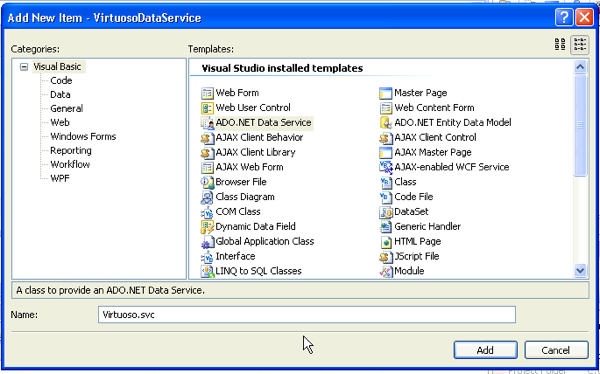Open the dialog Help question mark button
Screen dimensions: 600x374
(x=564, y=18)
